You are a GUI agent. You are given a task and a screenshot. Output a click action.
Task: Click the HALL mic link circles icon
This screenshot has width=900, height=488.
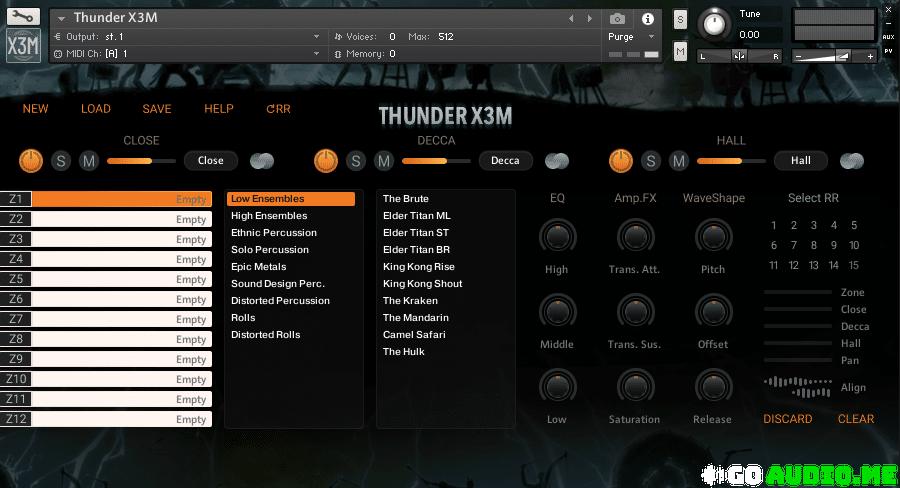point(852,160)
